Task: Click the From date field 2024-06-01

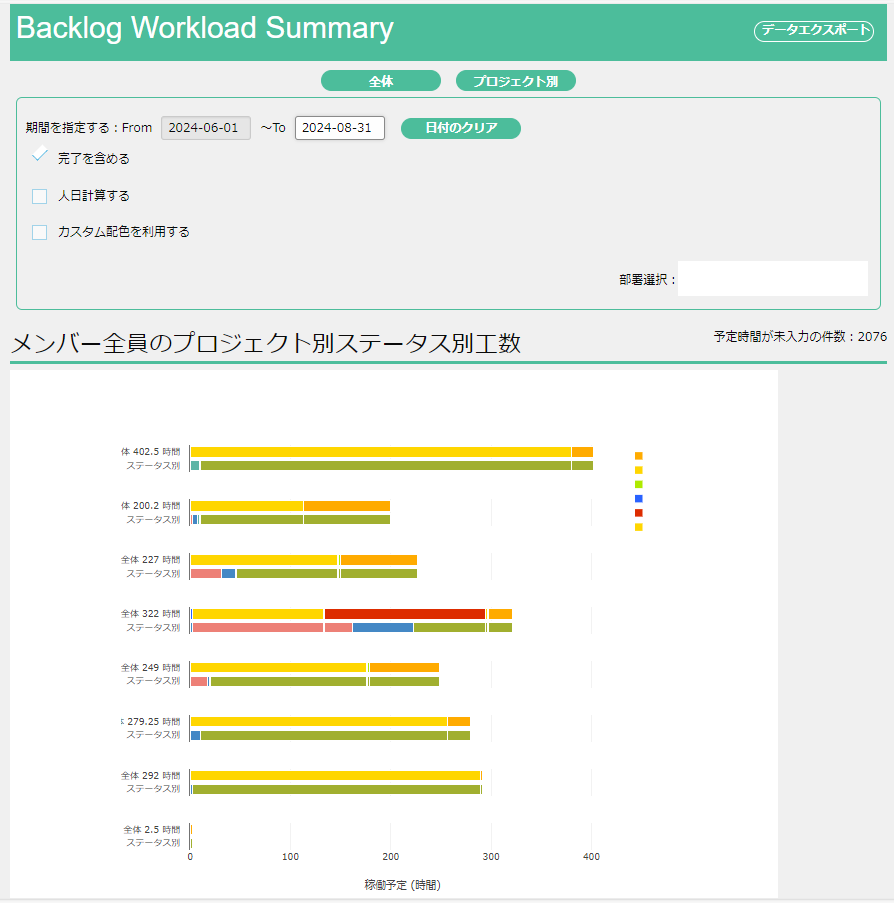Action: pyautogui.click(x=203, y=128)
